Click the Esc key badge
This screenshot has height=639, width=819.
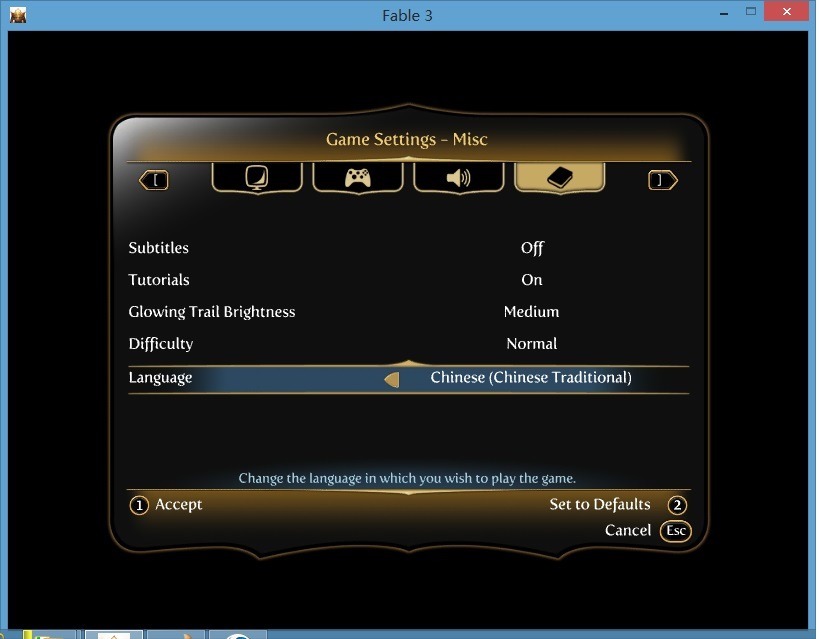pos(676,531)
